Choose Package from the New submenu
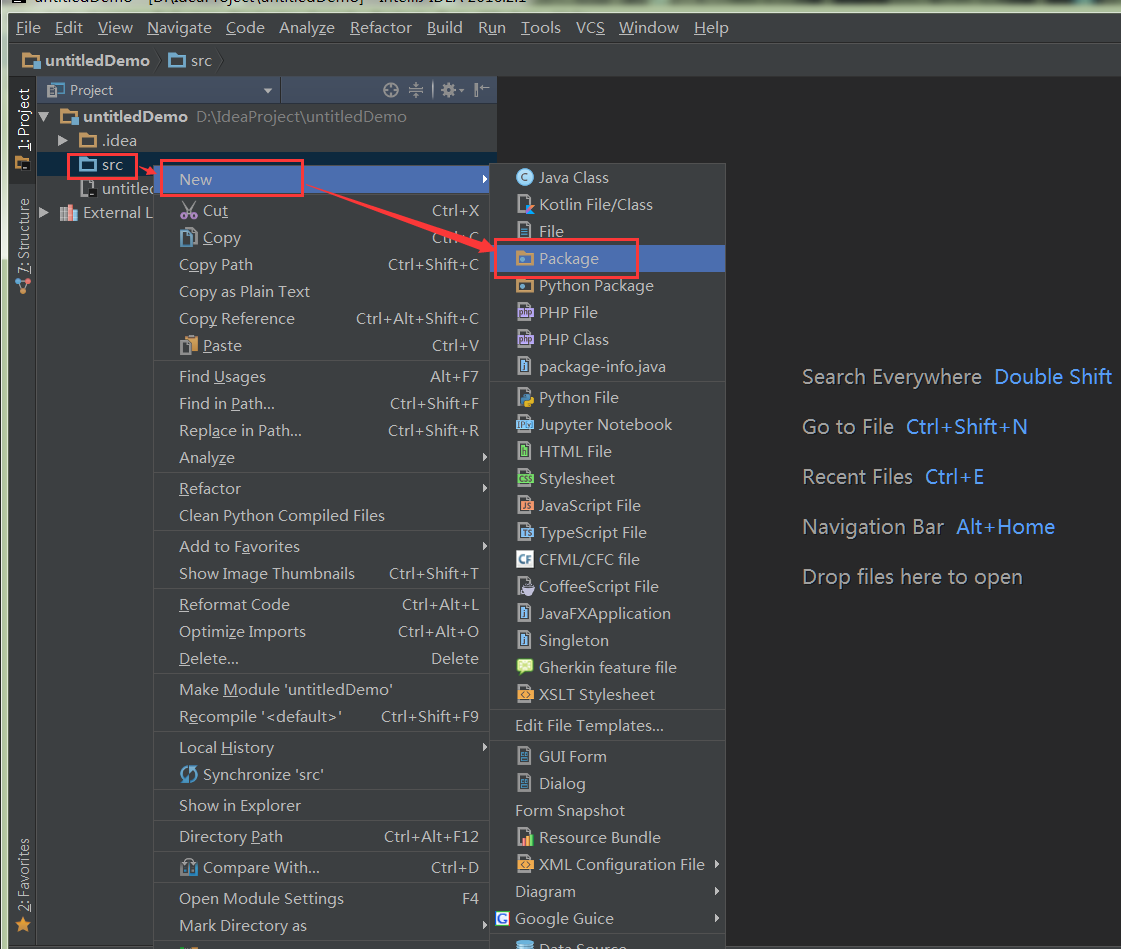This screenshot has width=1121, height=949. (568, 259)
